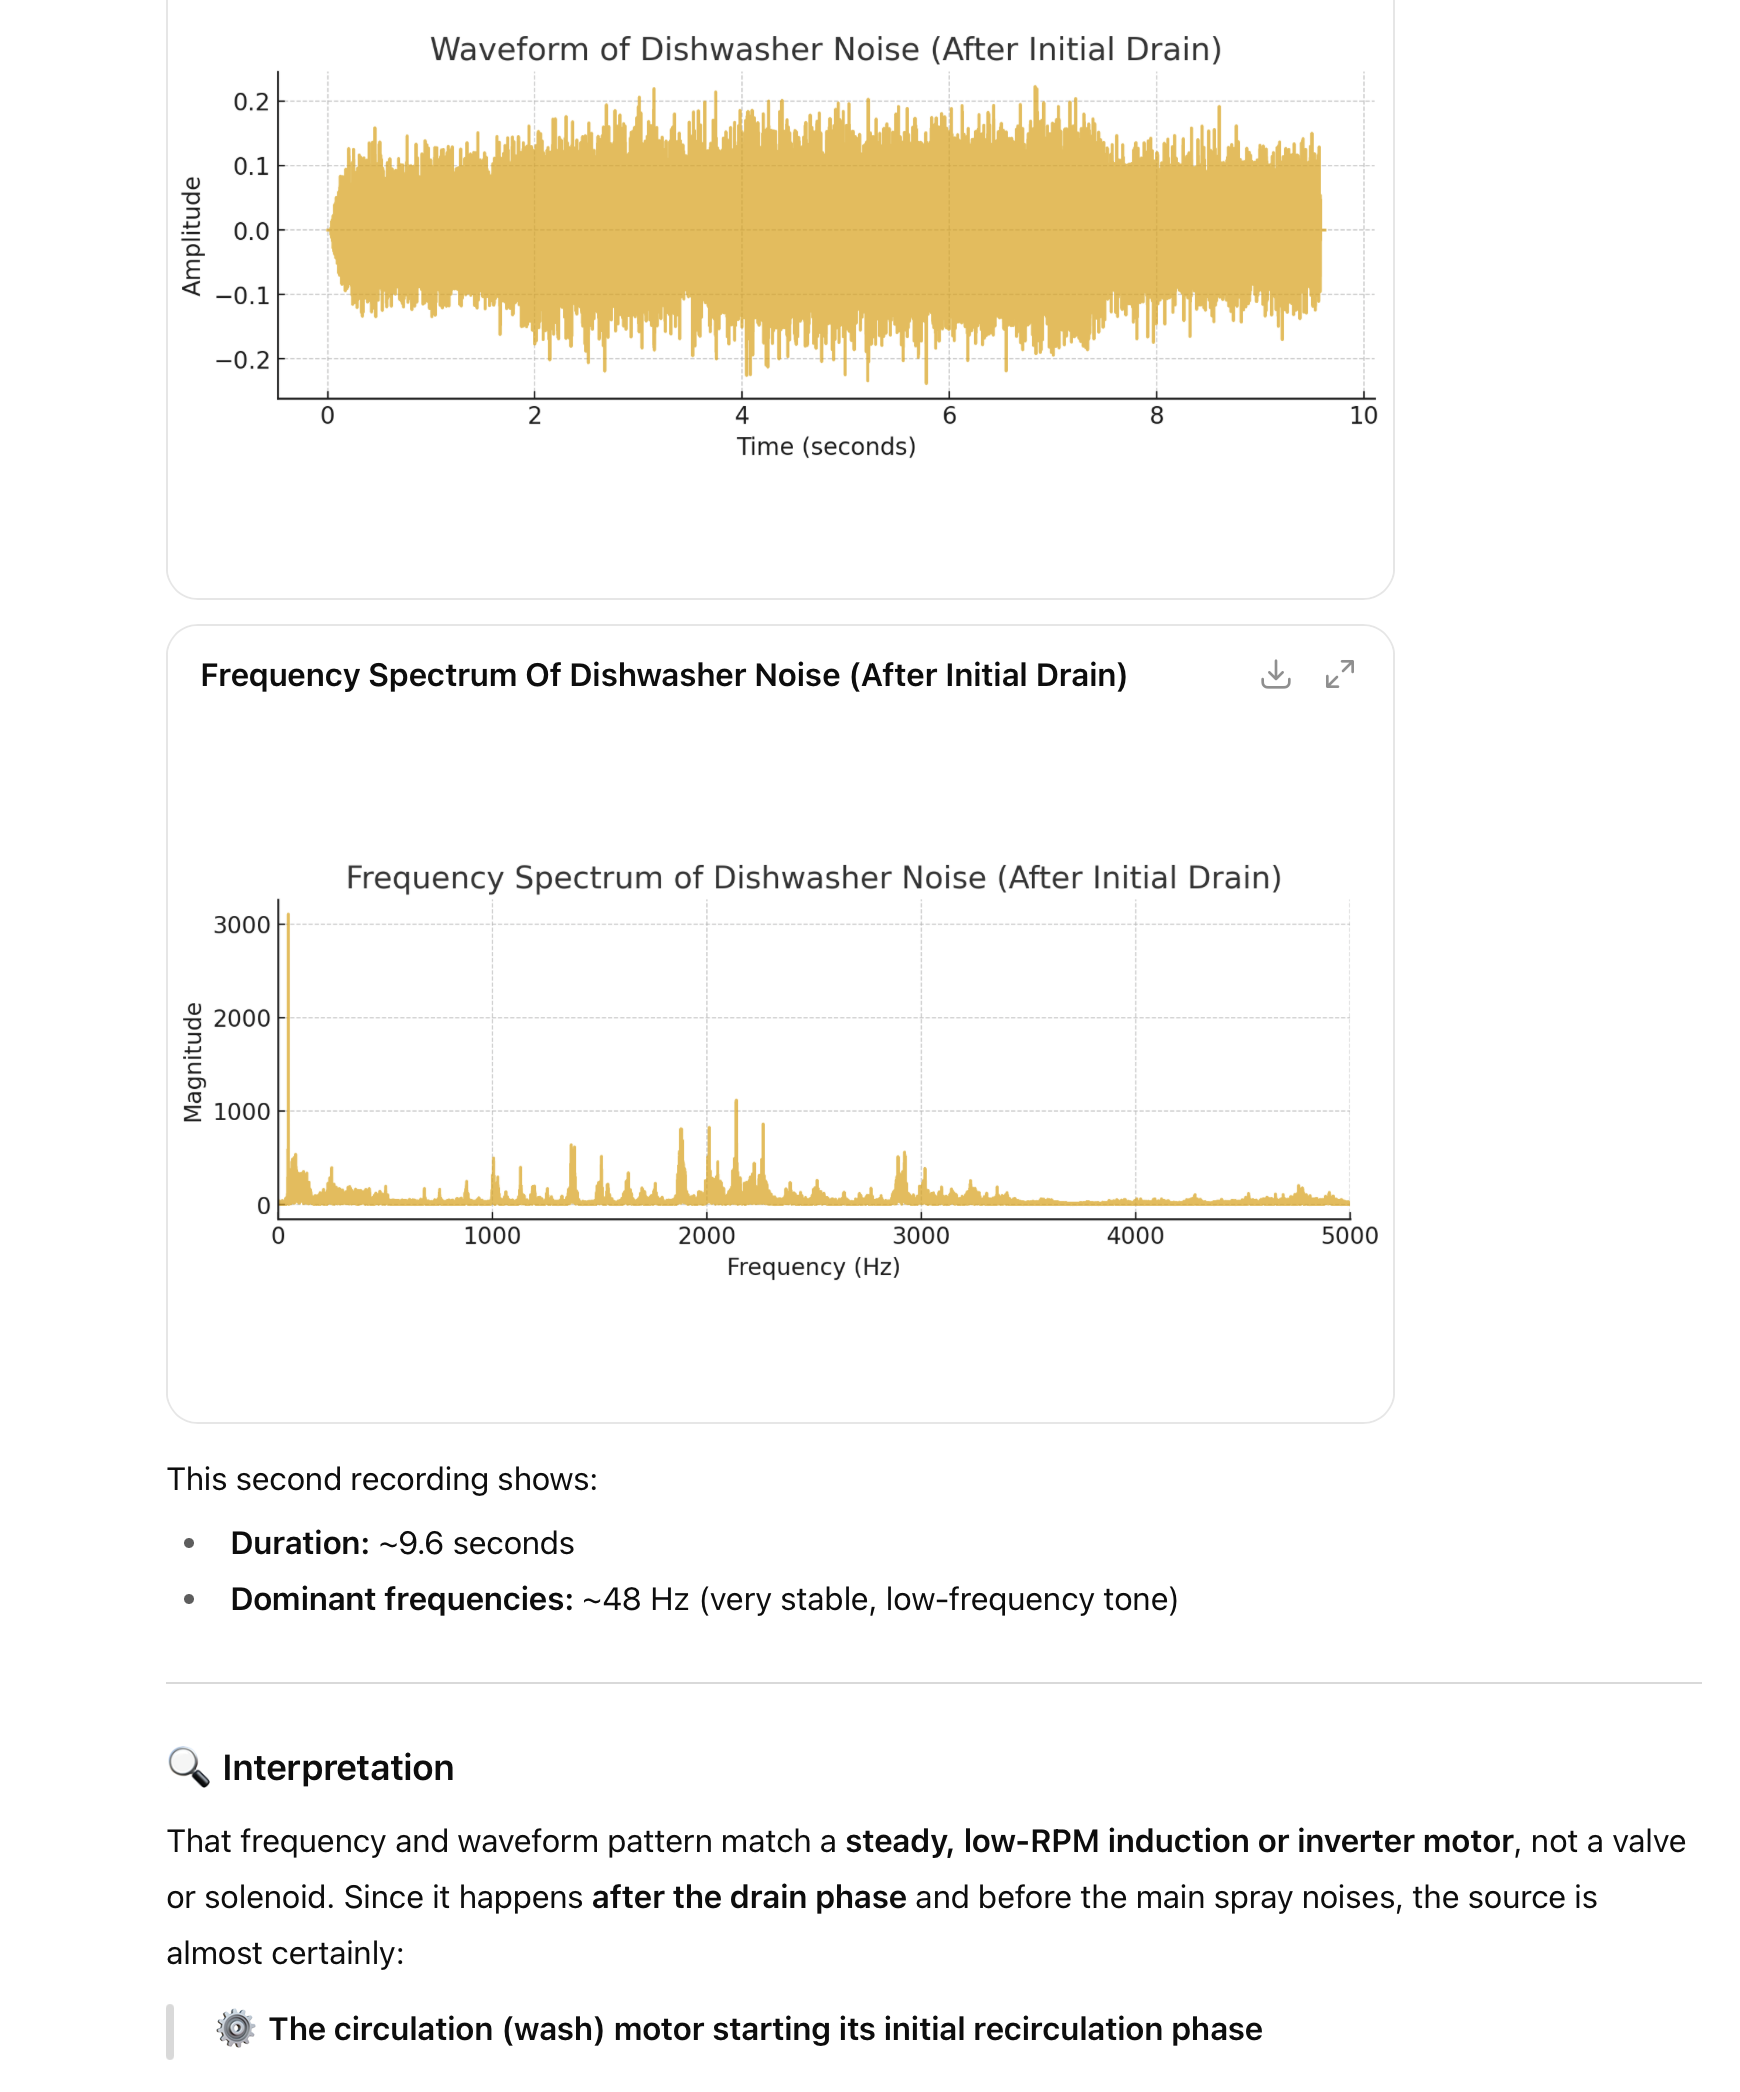Click bold phrase "after the drain phase"
The width and height of the screenshot is (1740, 2092).
[749, 1897]
